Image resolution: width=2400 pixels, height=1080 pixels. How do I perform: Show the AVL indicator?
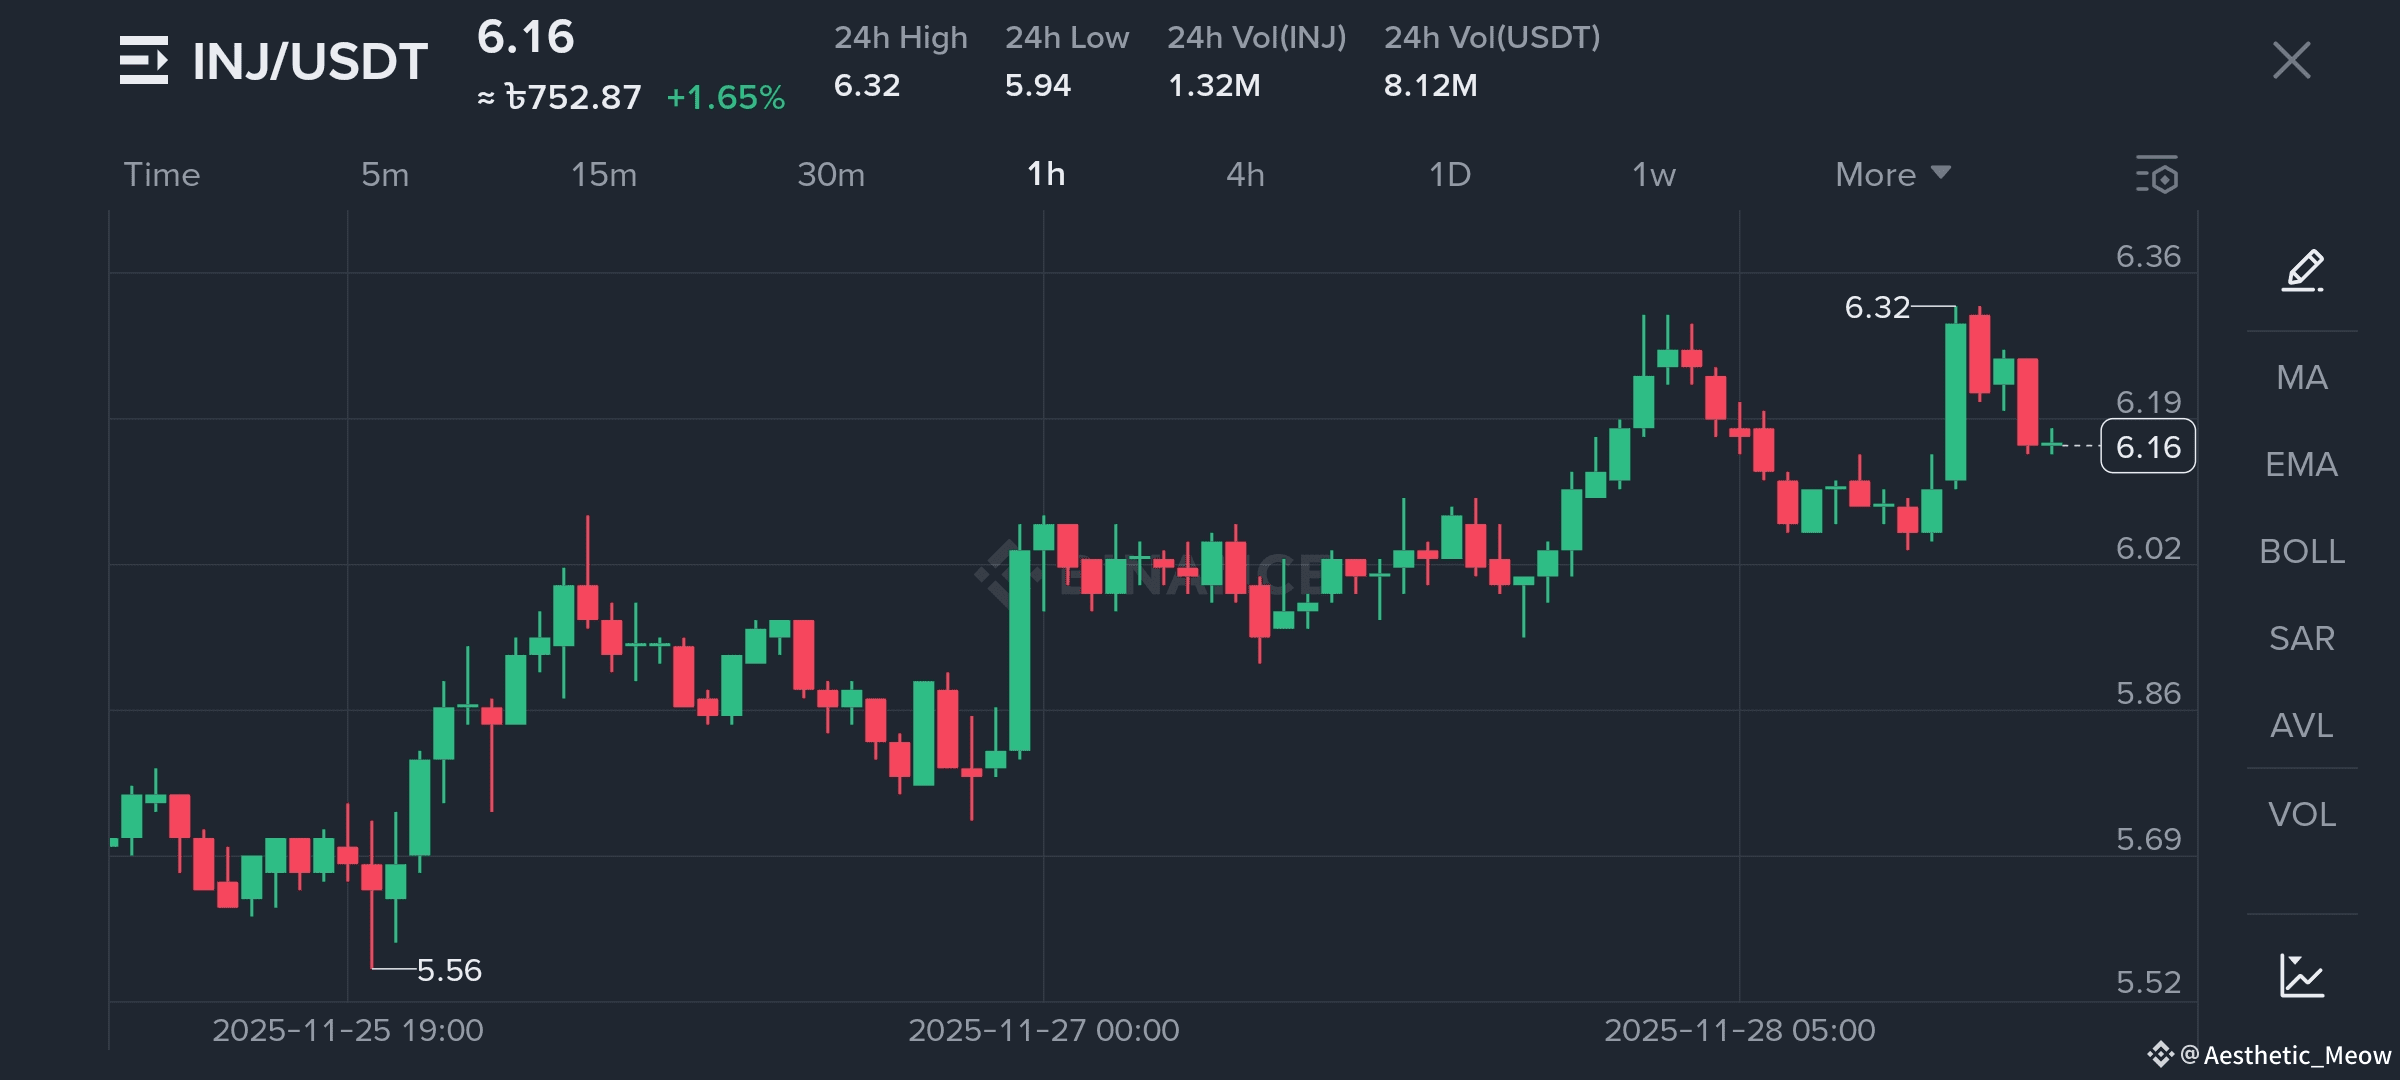pos(2302,725)
